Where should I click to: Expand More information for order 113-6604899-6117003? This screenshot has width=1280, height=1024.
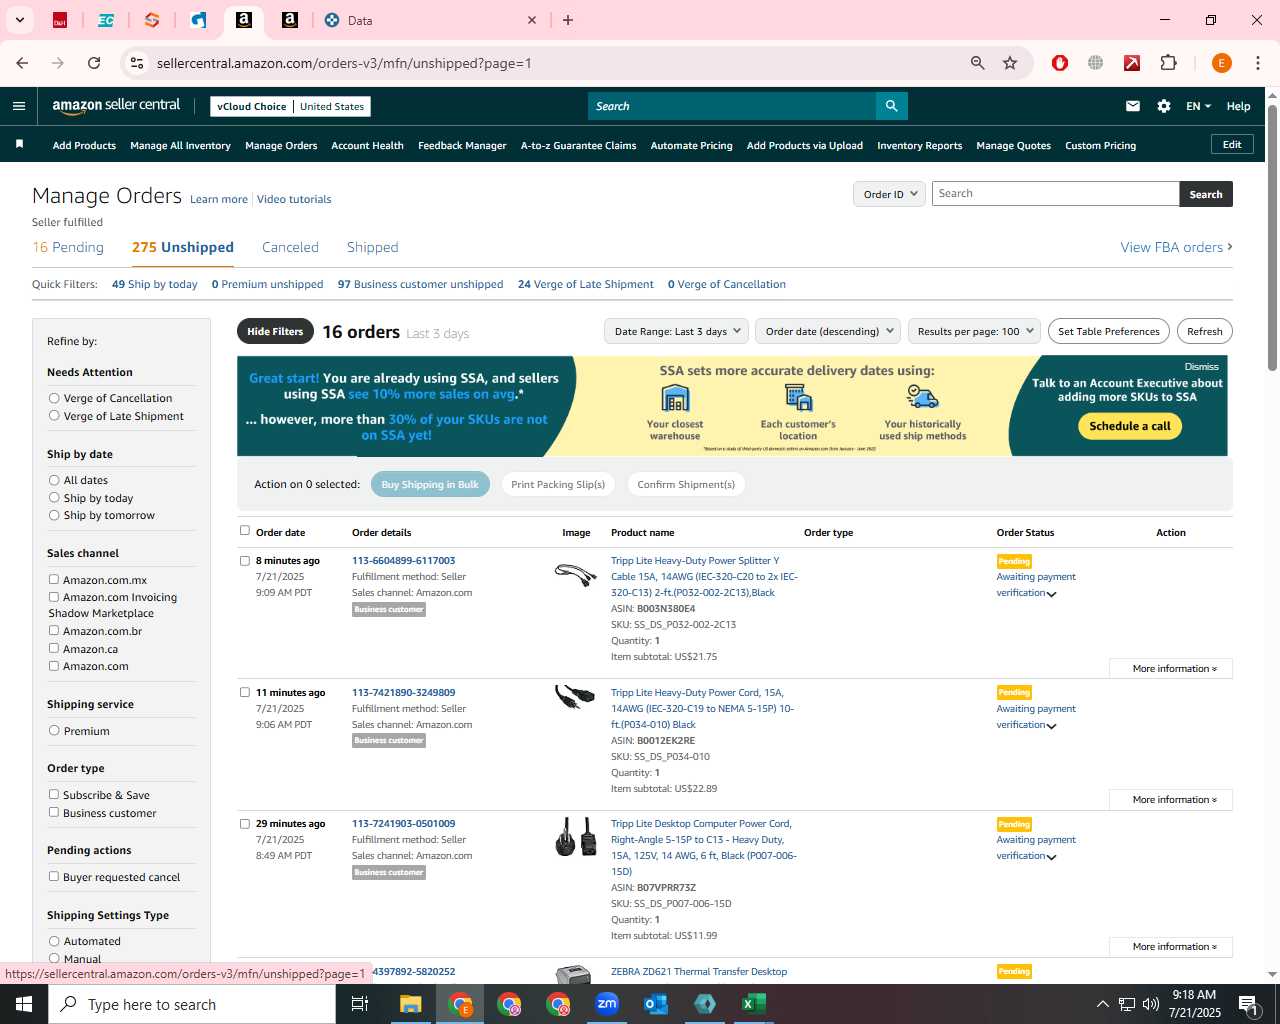[1171, 668]
